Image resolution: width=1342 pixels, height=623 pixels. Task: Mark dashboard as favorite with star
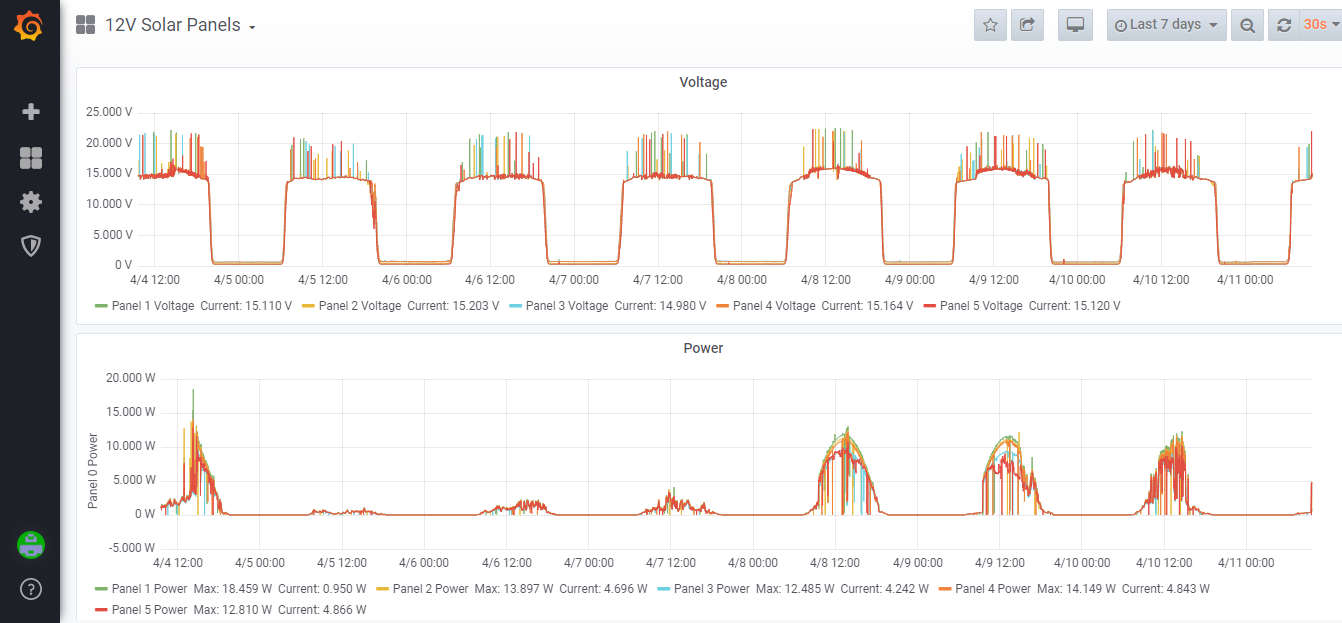[990, 25]
